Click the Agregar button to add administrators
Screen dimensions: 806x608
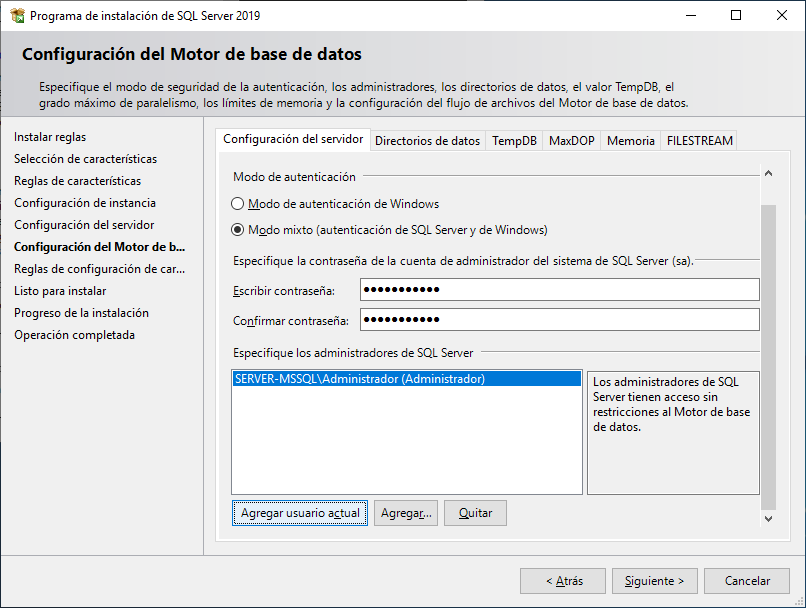coord(406,512)
